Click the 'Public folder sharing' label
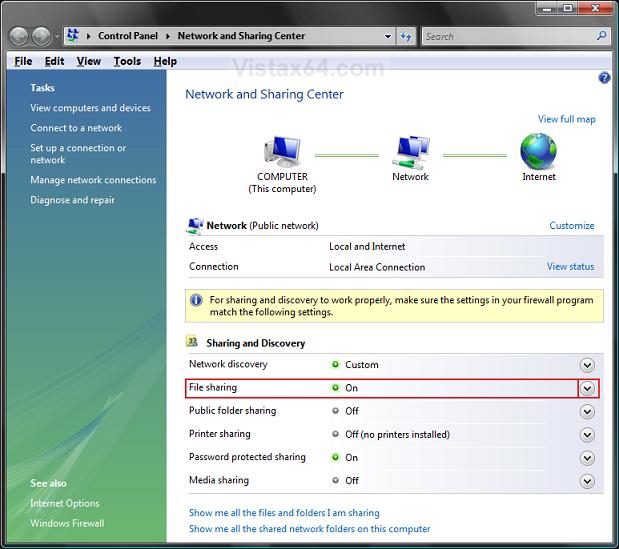Viewport: 619px width, 549px height. 233,411
